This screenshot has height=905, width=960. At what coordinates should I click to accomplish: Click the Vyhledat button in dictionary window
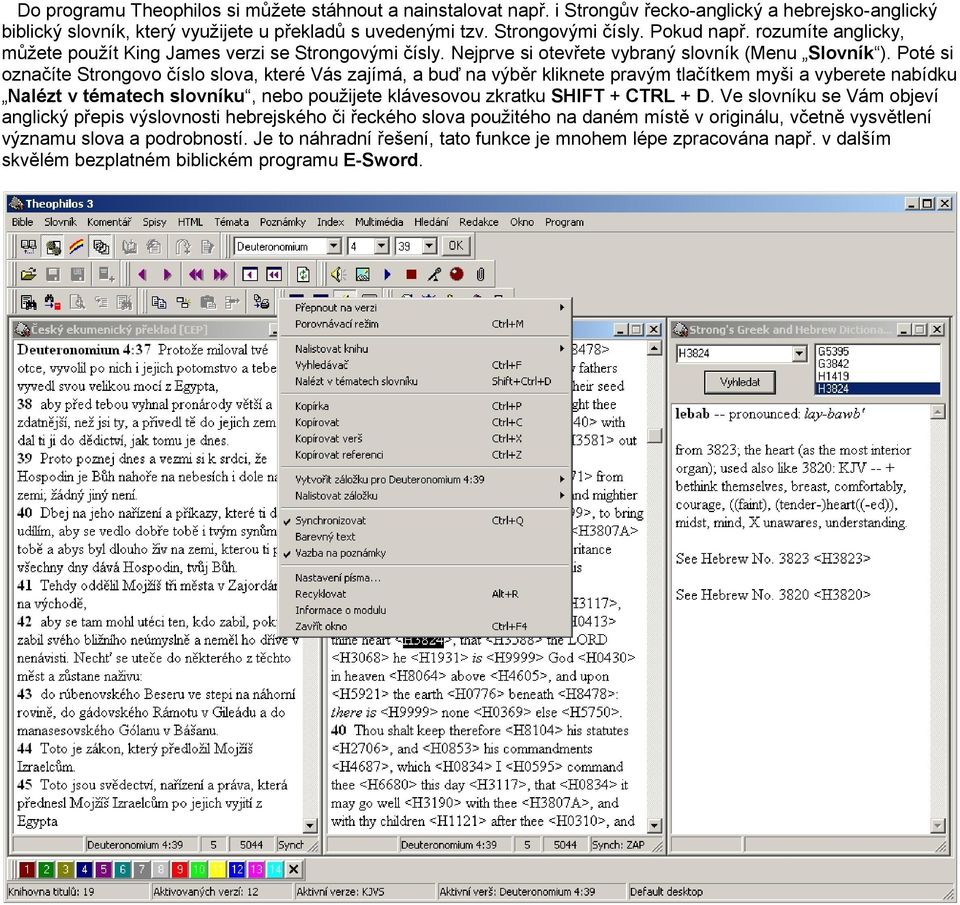pos(740,382)
